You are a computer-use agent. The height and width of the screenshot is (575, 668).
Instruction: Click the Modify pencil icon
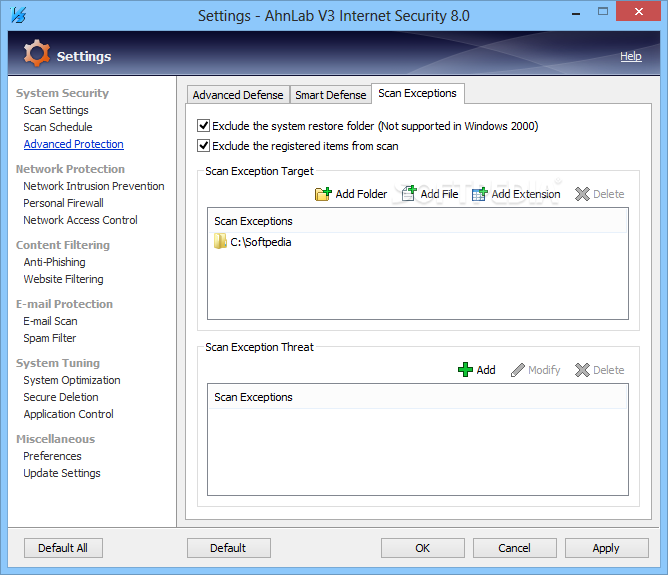point(518,370)
